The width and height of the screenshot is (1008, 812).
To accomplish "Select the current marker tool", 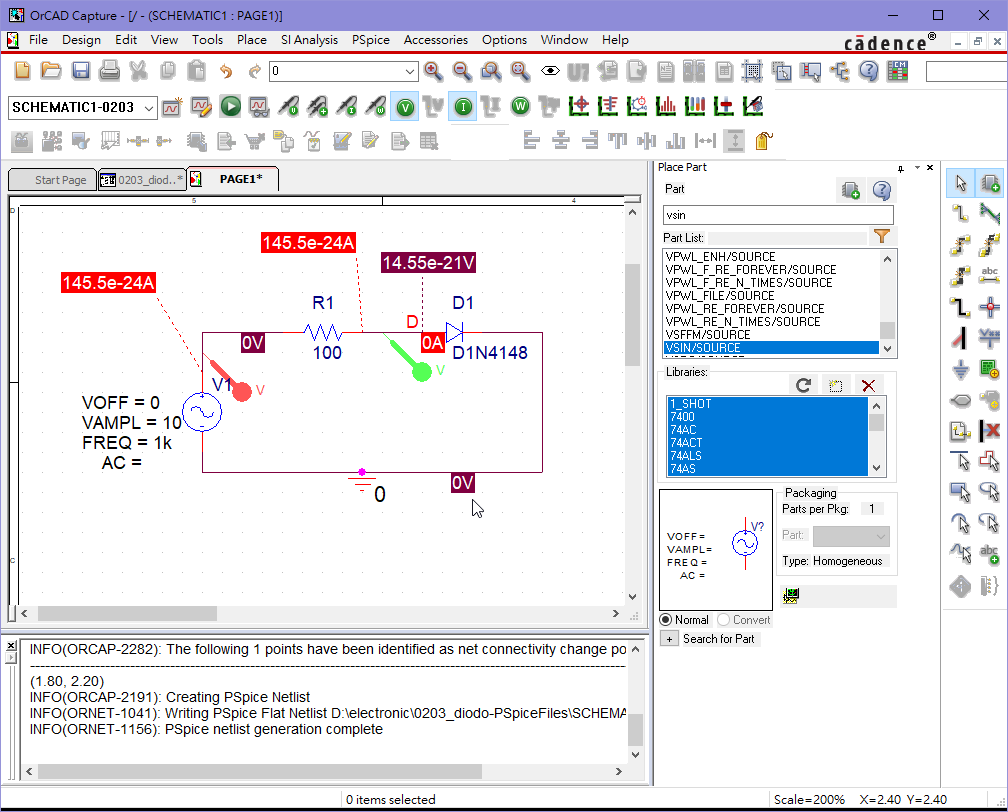I will click(347, 106).
